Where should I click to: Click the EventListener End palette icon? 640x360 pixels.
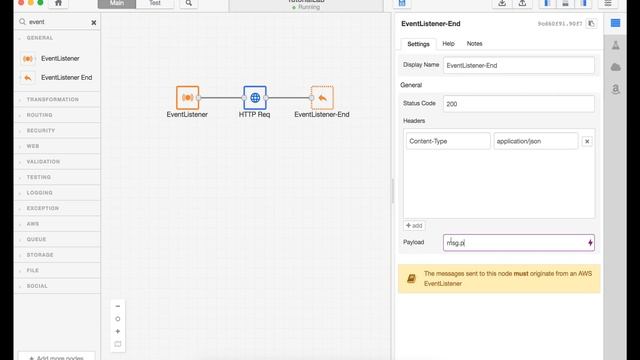[x=28, y=78]
